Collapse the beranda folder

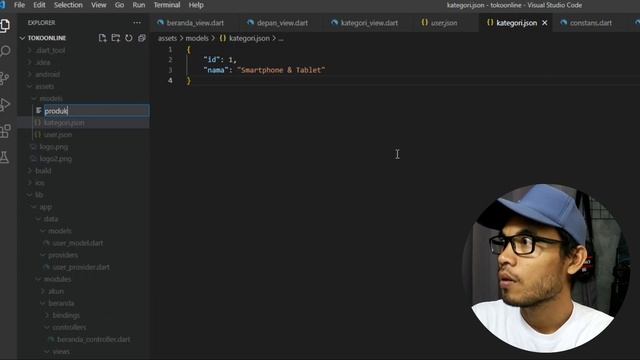(x=42, y=303)
